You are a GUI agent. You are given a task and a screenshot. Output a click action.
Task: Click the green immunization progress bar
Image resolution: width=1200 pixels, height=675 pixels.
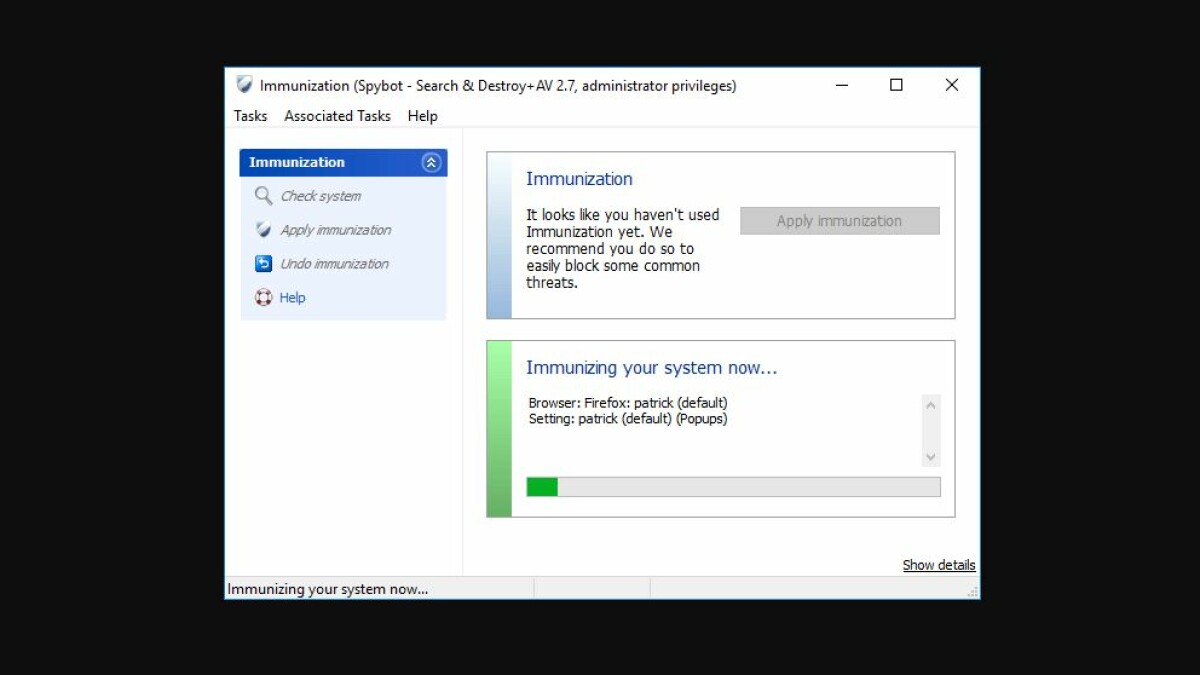733,487
